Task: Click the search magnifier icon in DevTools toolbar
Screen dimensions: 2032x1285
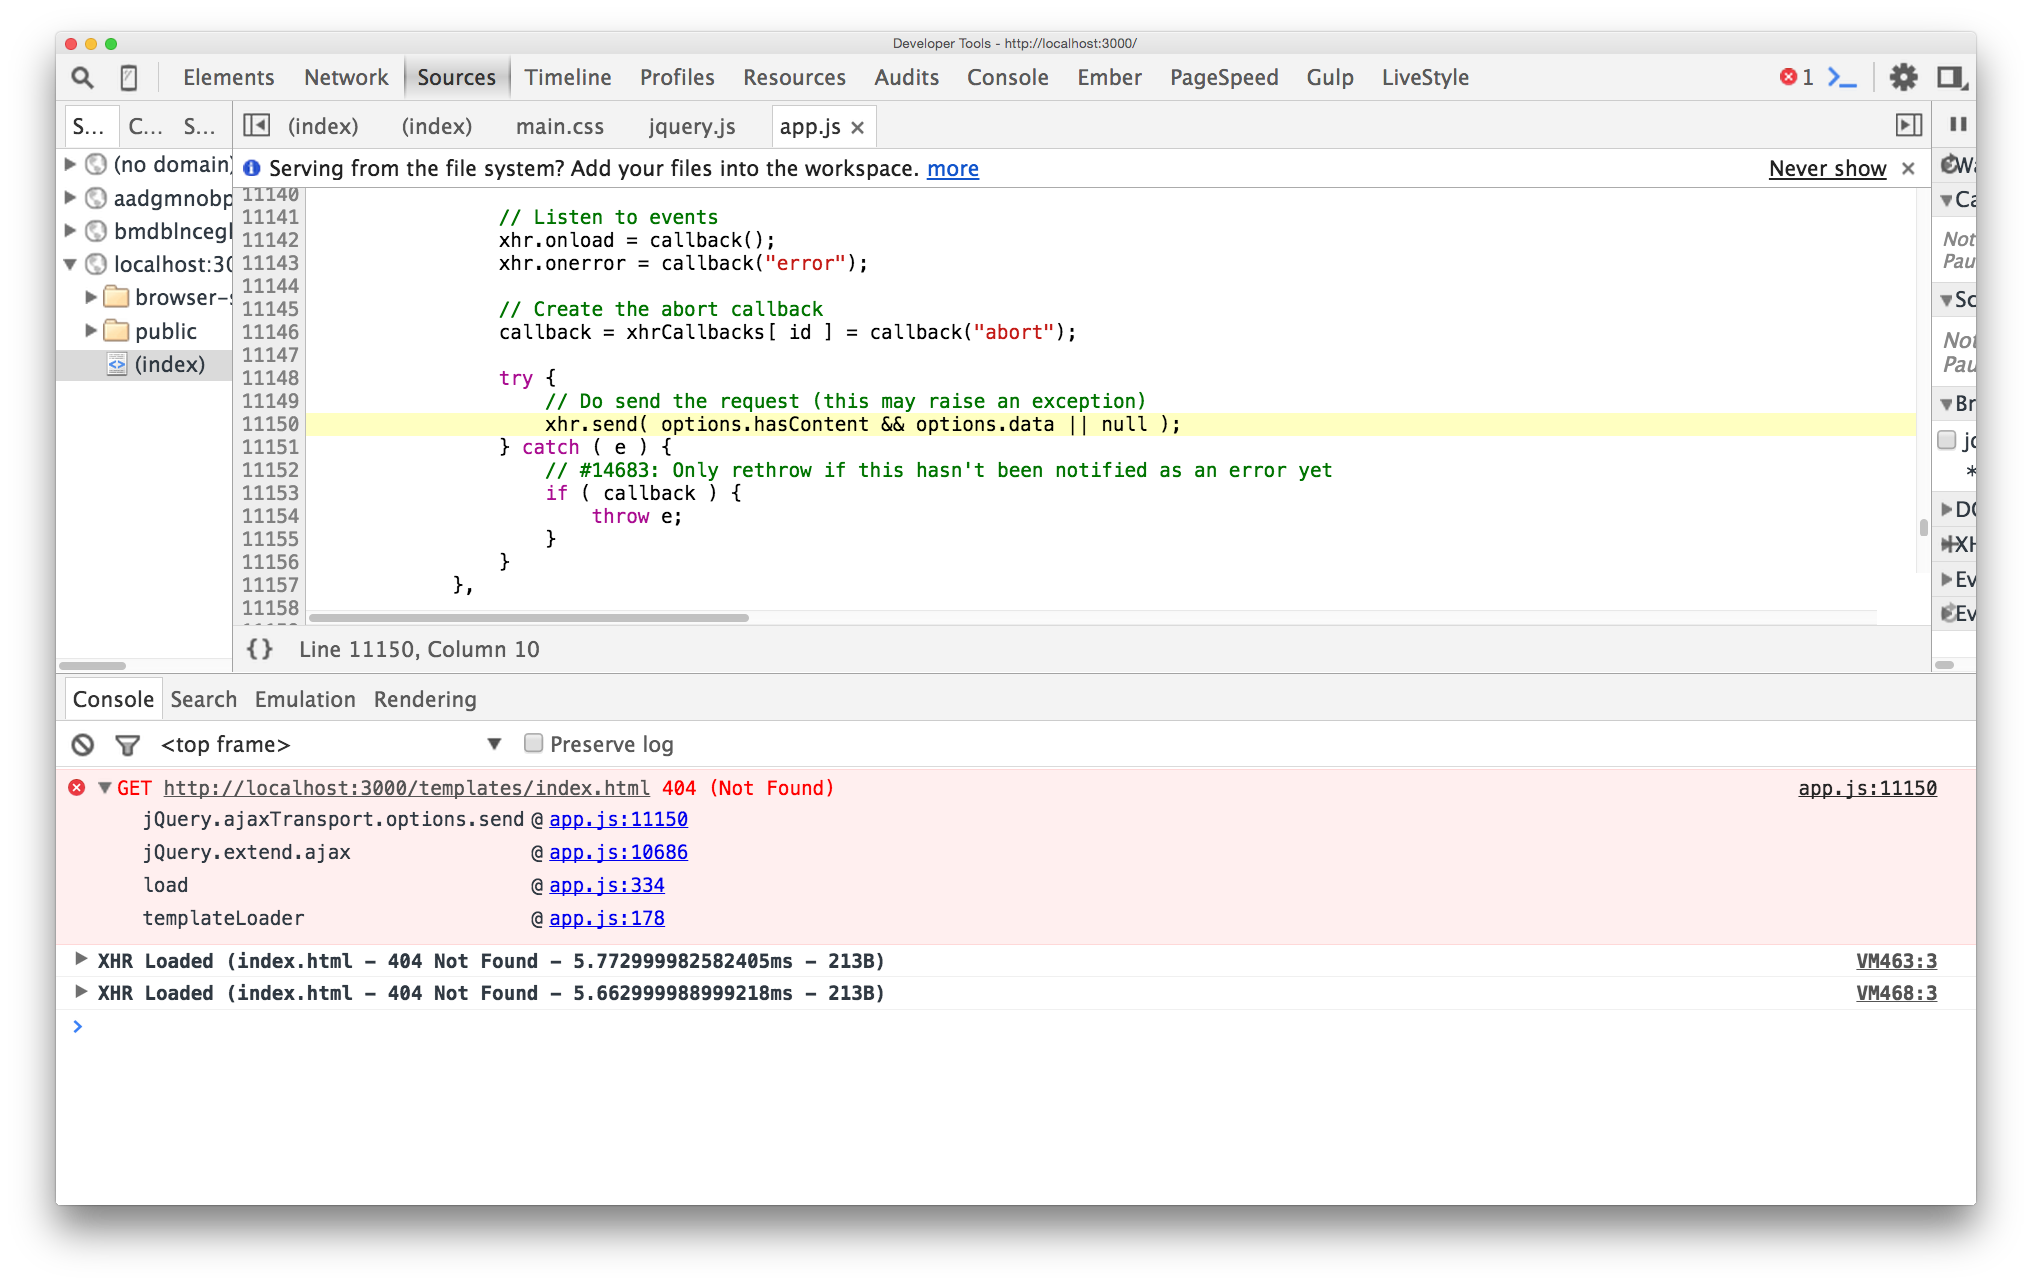Action: click(x=82, y=77)
